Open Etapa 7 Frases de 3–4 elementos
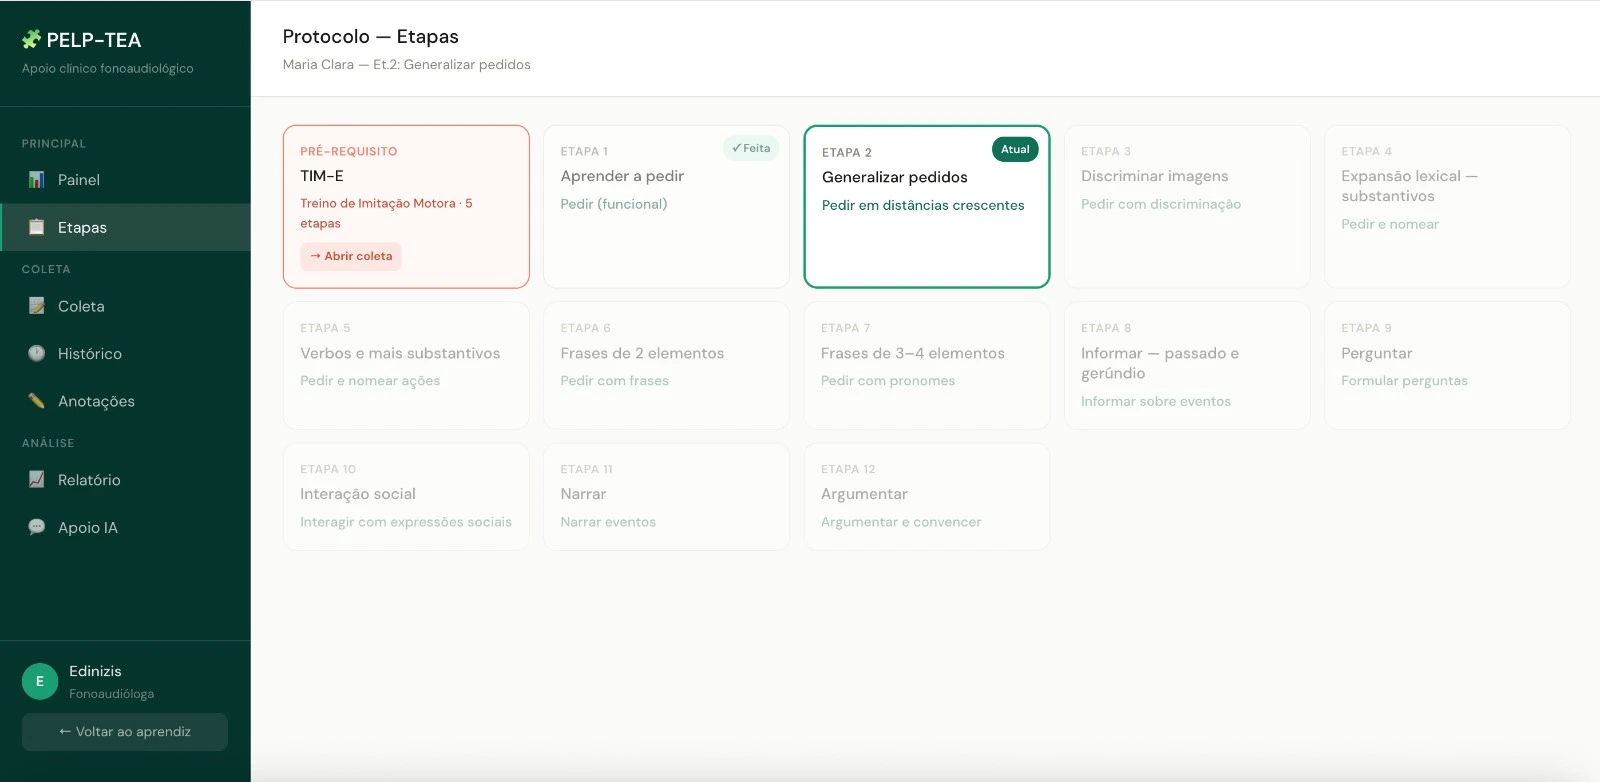 (x=927, y=365)
